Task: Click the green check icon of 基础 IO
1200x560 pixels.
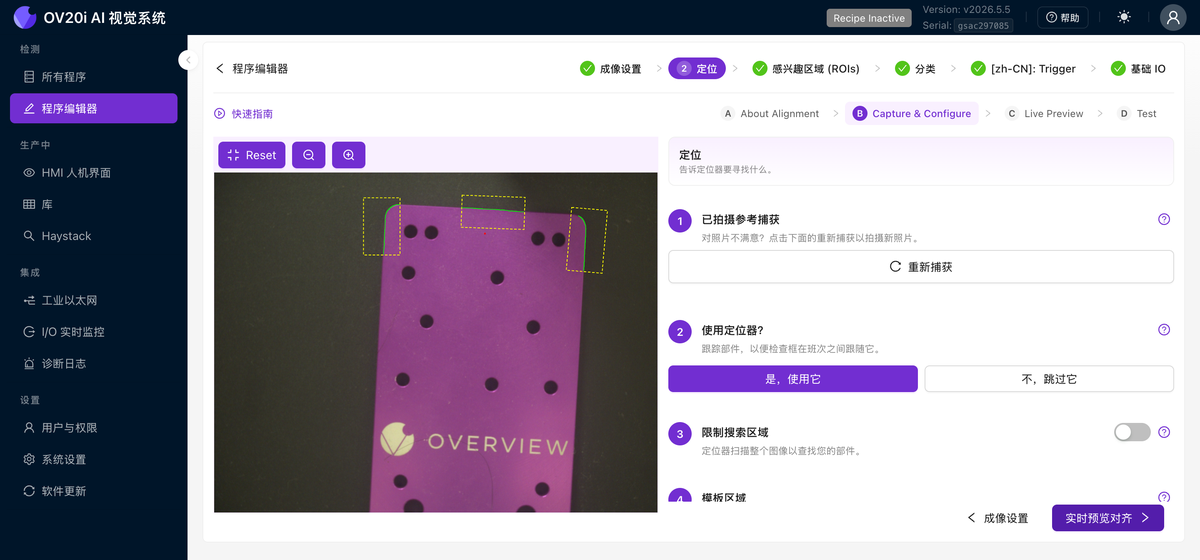Action: coord(1118,69)
